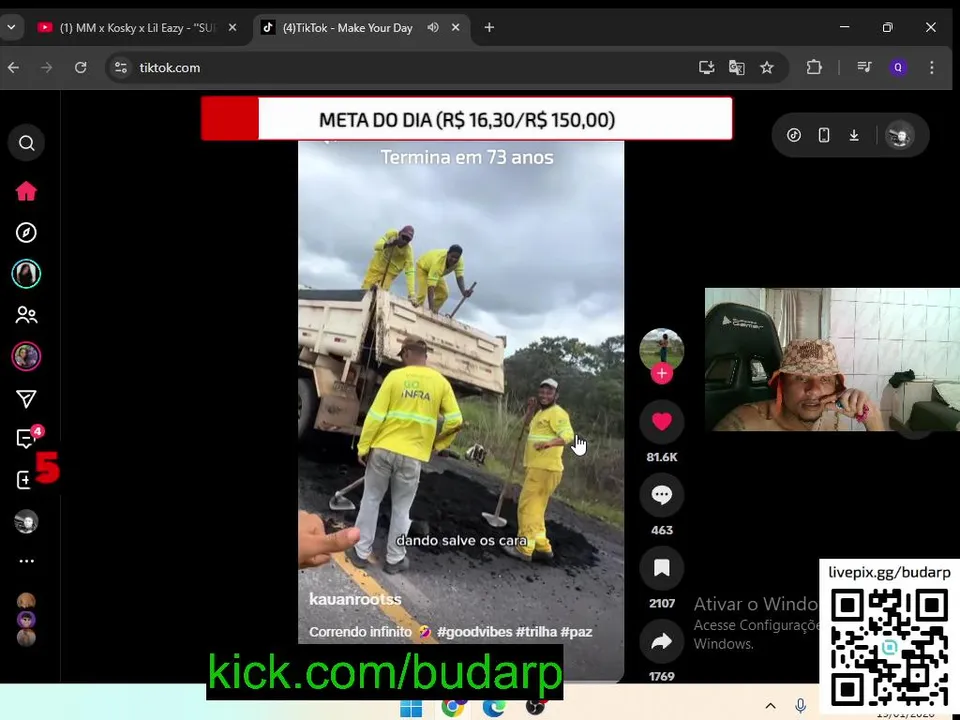Open the kauanrootss username link

pyautogui.click(x=355, y=599)
